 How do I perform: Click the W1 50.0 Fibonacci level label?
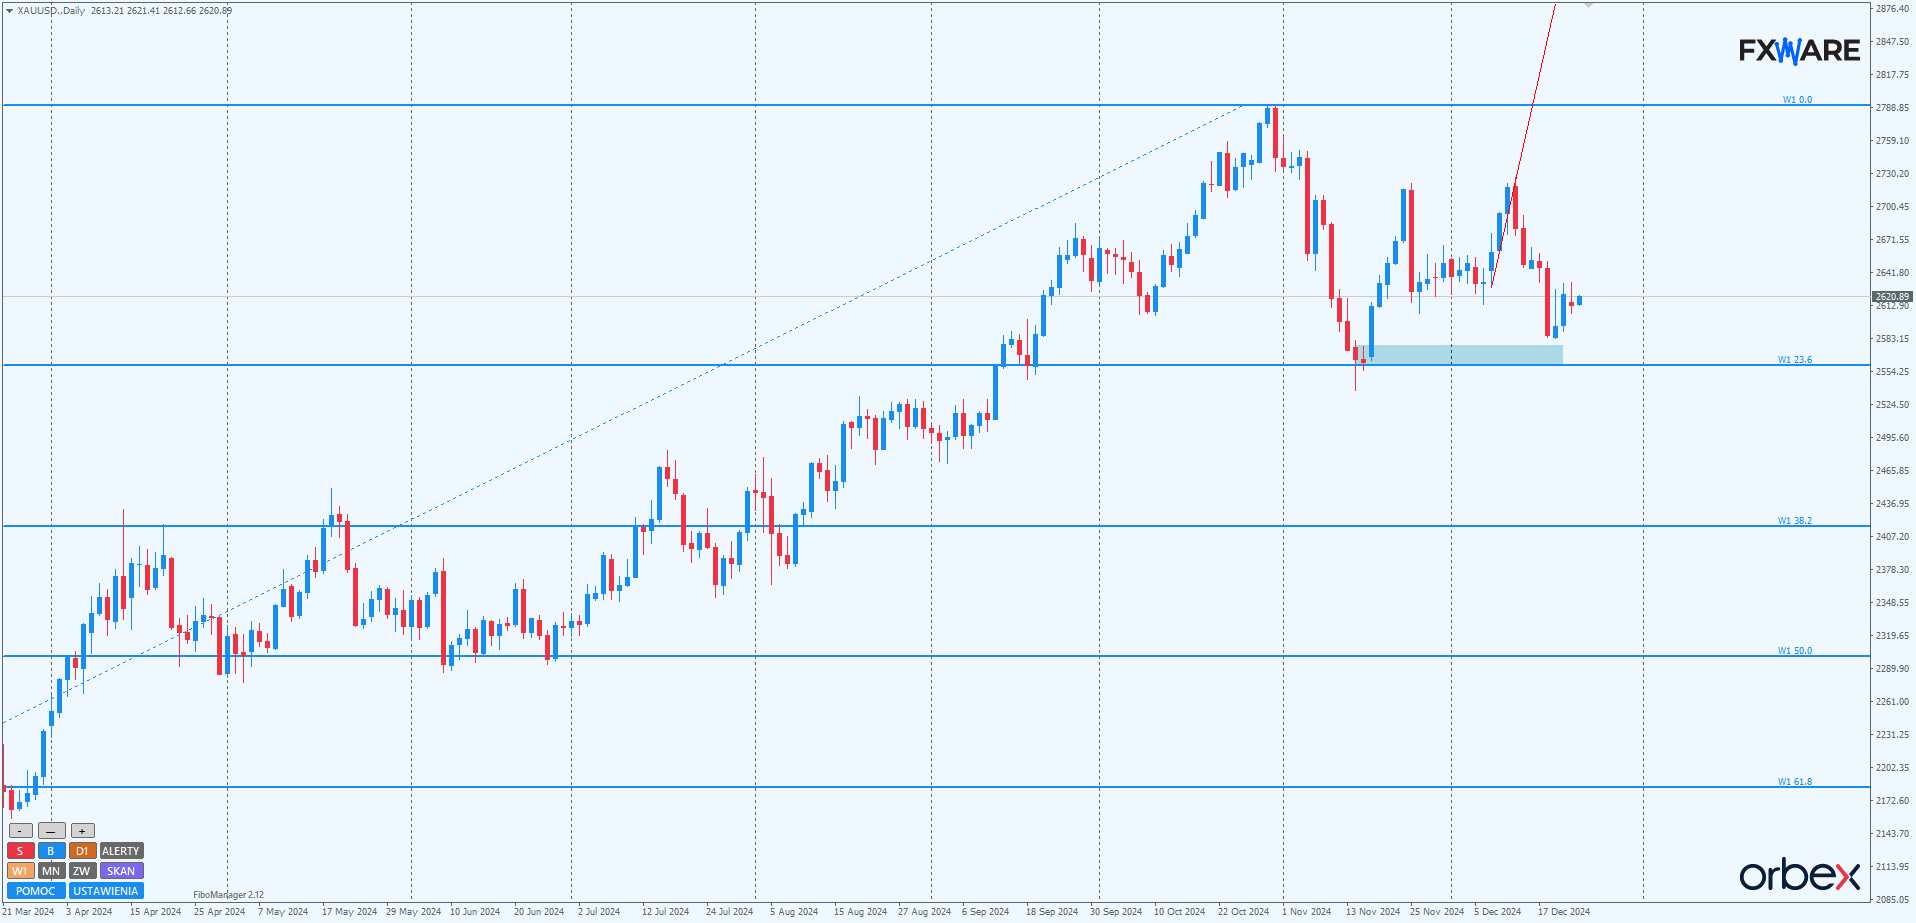coord(1794,651)
